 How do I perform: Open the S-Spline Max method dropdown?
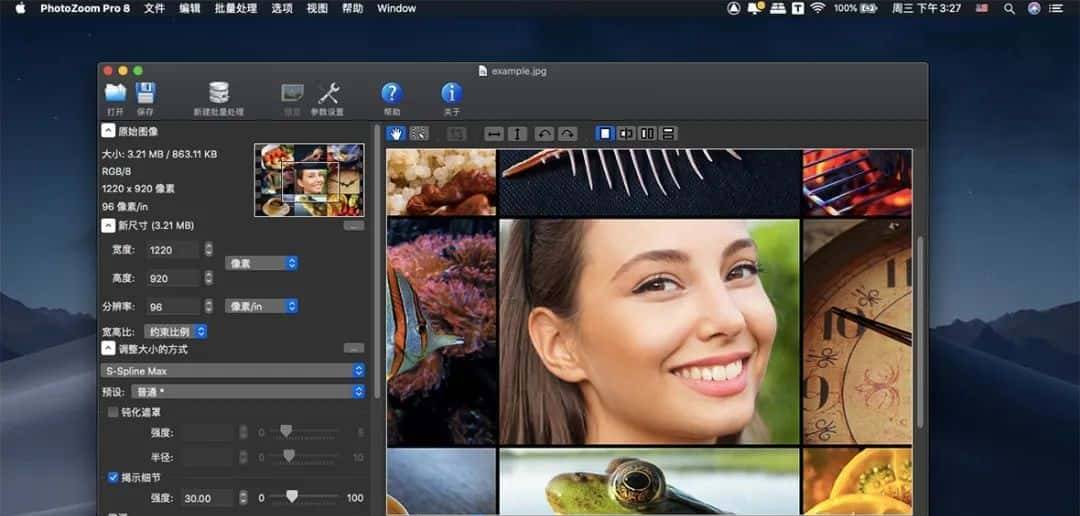pos(235,371)
